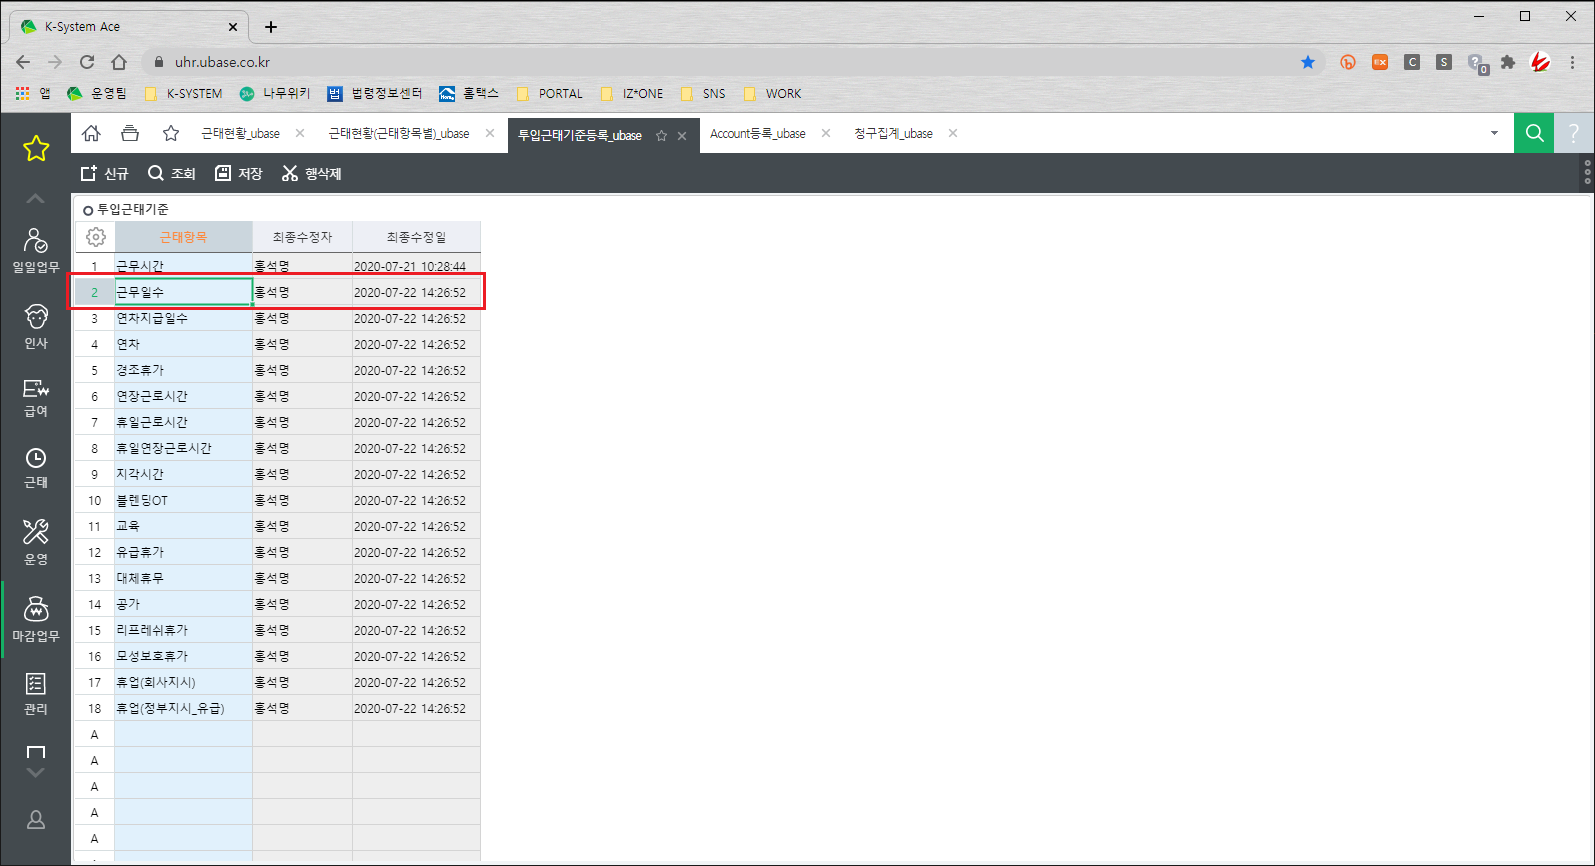Switch to Account등록_ubase tab
This screenshot has width=1595, height=866.
(758, 133)
